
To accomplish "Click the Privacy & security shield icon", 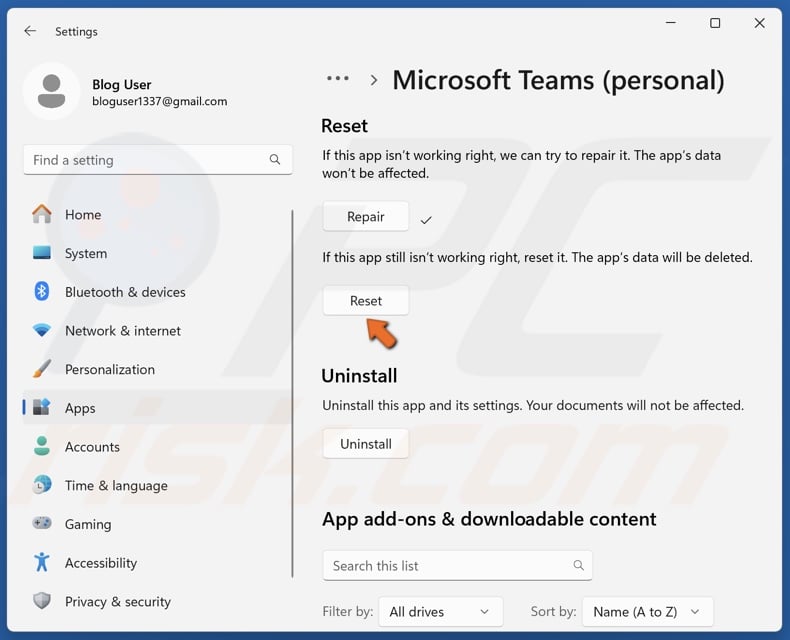I will coord(42,601).
